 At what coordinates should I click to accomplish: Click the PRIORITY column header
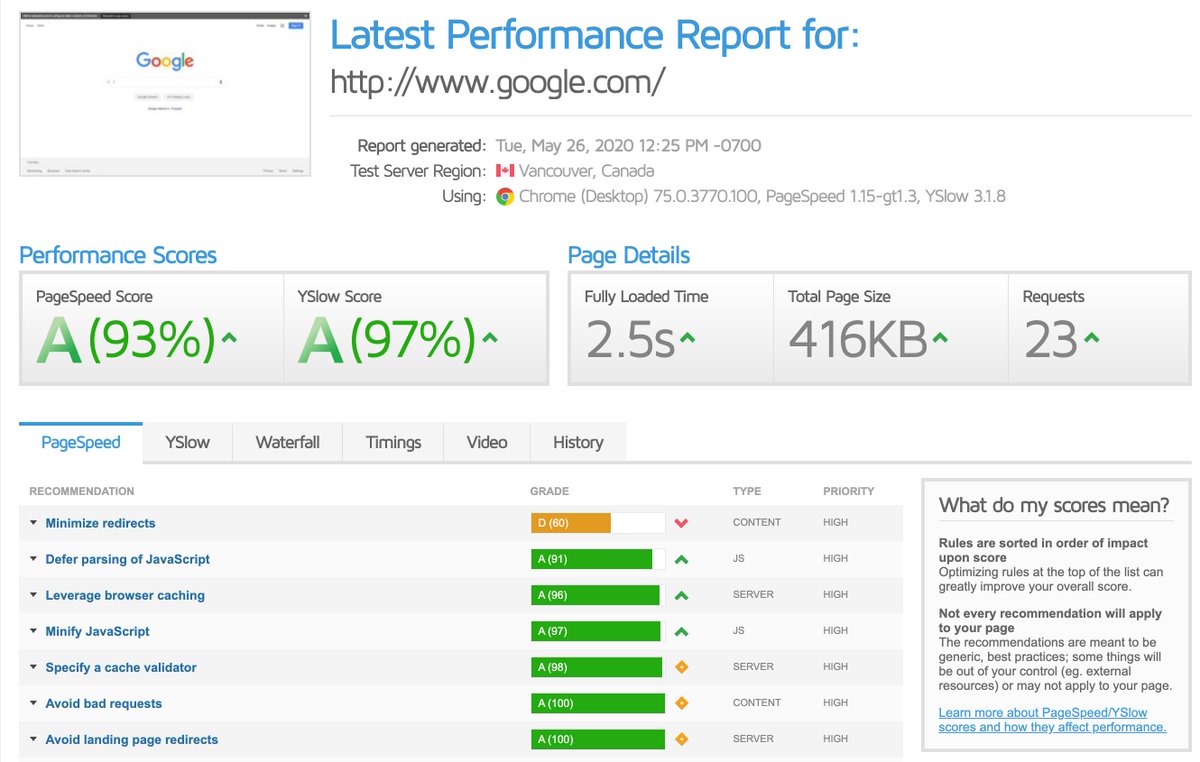tap(849, 491)
